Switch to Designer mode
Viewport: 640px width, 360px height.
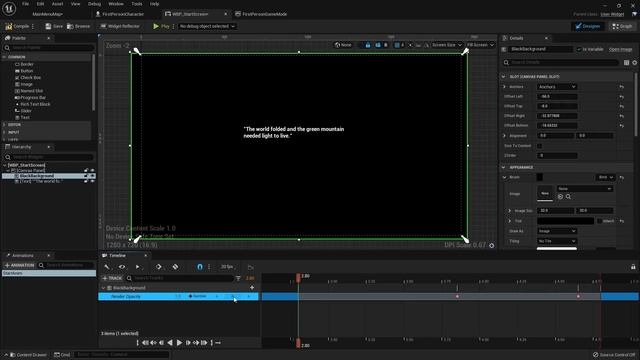pos(588,26)
